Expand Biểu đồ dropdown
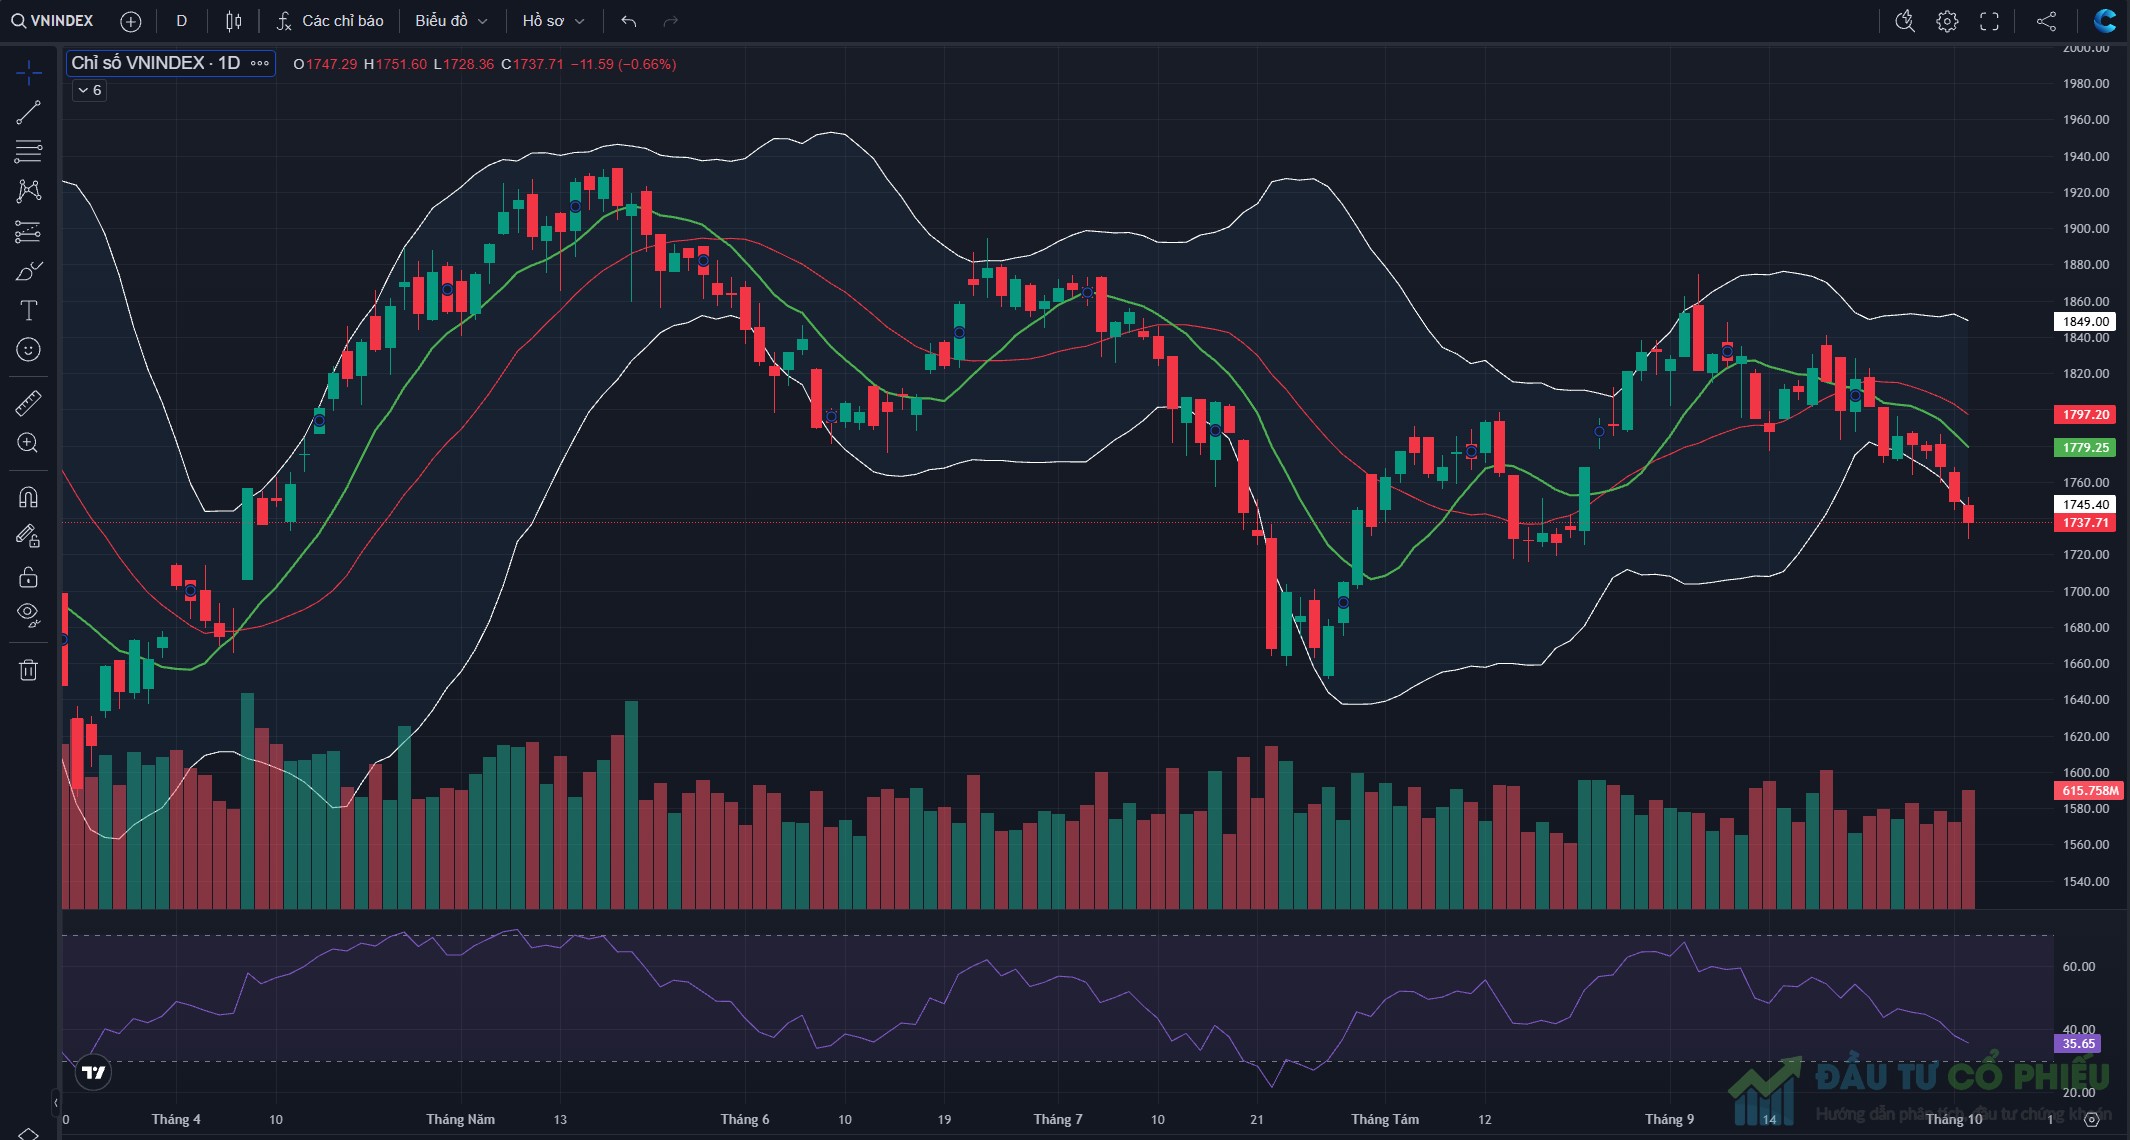Viewport: 2130px width, 1140px height. pyautogui.click(x=451, y=21)
